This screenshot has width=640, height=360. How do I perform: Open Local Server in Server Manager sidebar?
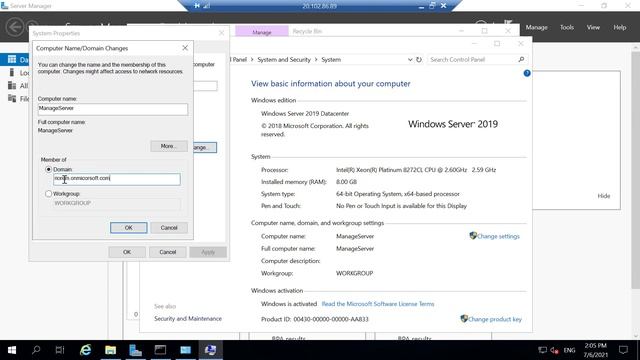click(19, 73)
